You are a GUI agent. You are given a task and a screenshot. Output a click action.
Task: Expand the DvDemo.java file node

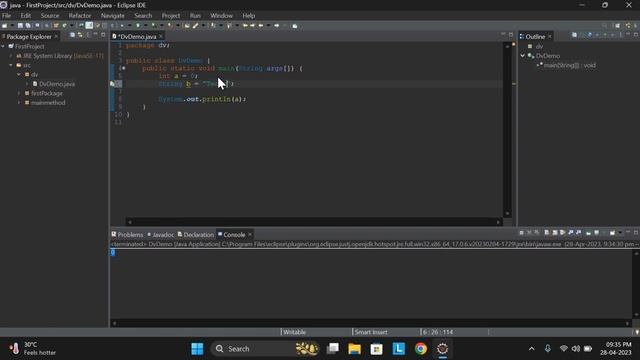27,84
